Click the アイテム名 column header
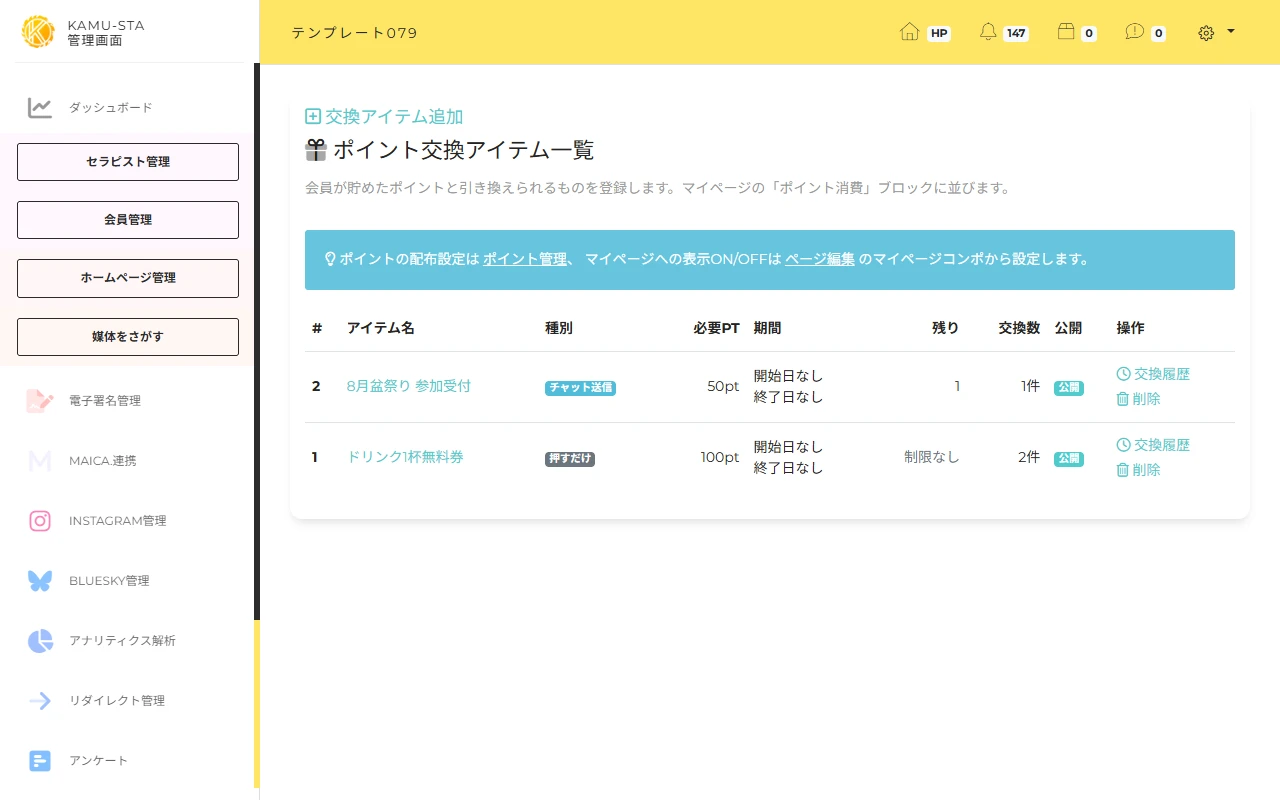The height and width of the screenshot is (800, 1280). click(380, 328)
